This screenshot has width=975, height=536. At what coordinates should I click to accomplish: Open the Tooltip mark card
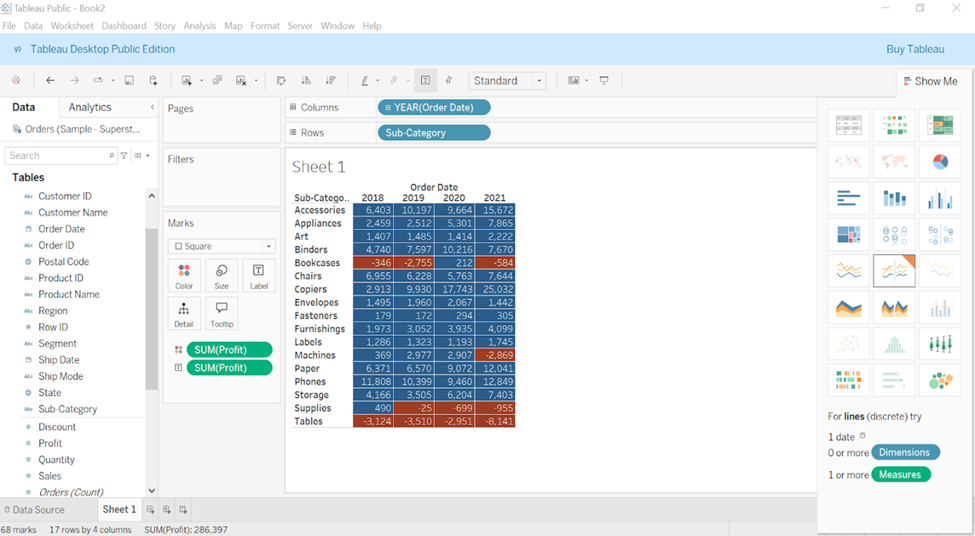221,314
